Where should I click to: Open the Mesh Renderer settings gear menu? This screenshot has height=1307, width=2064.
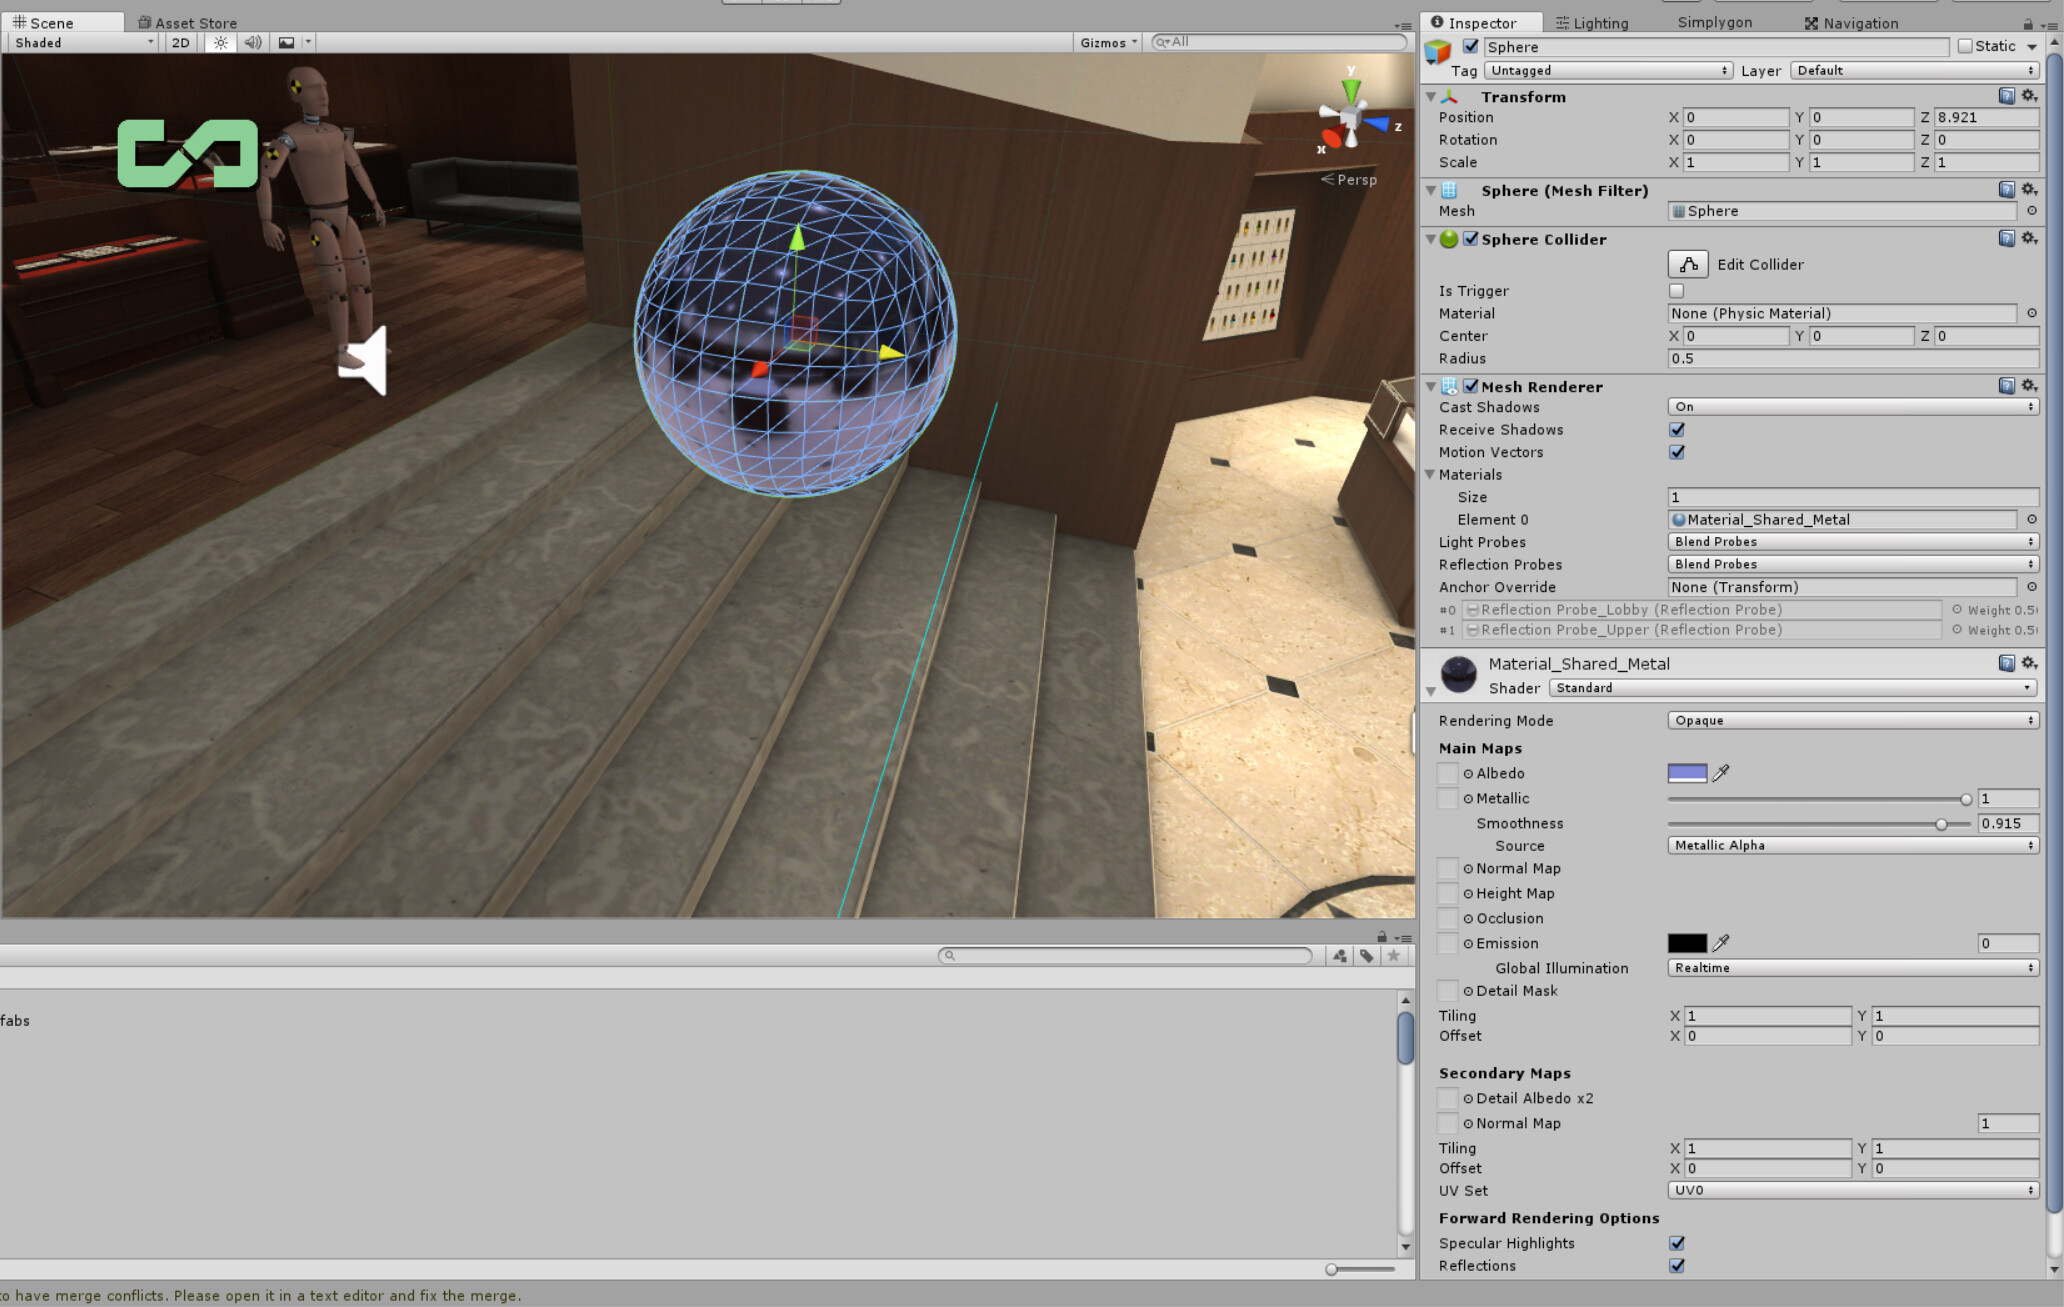[2029, 385]
